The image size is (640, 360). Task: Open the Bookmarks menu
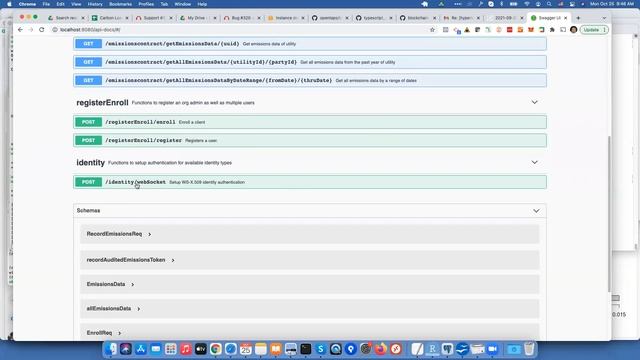(x=120, y=4)
